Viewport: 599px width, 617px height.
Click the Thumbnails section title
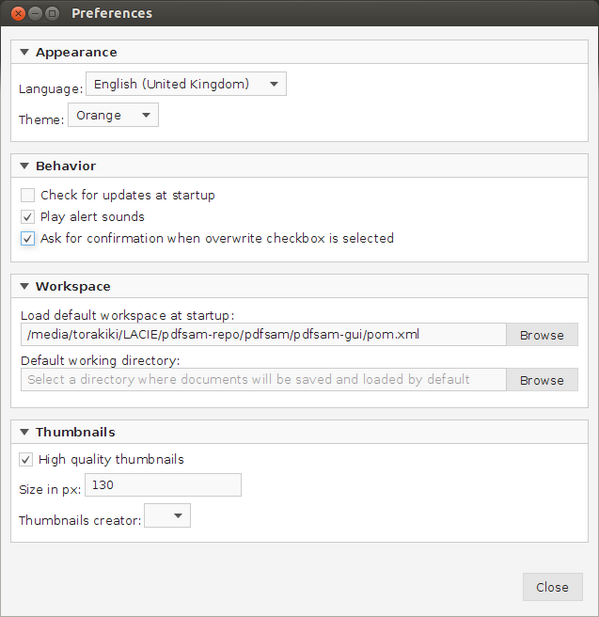76,432
